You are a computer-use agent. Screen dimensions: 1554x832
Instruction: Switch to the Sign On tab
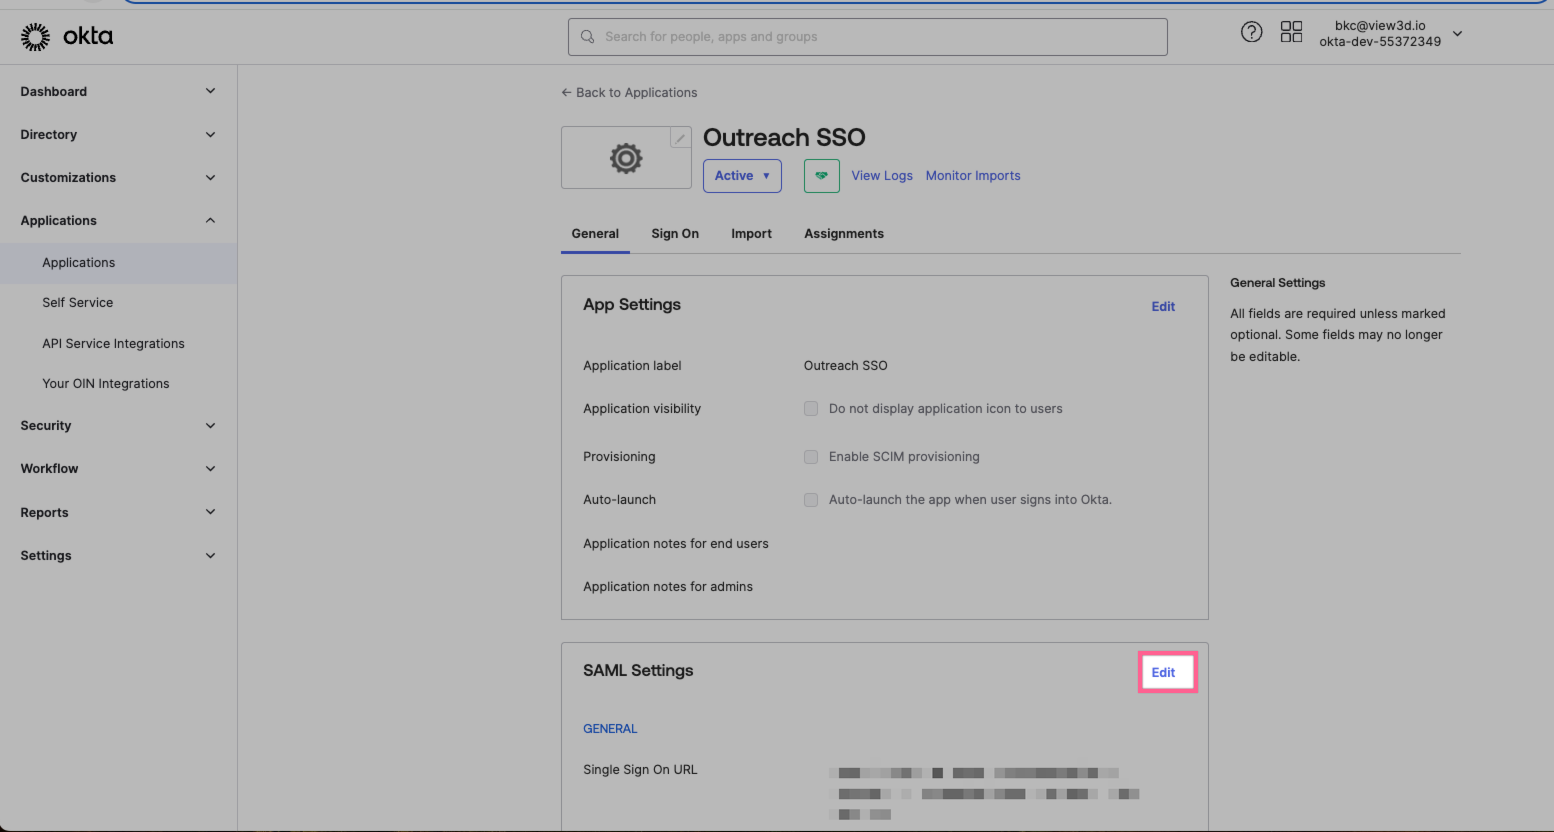675,234
